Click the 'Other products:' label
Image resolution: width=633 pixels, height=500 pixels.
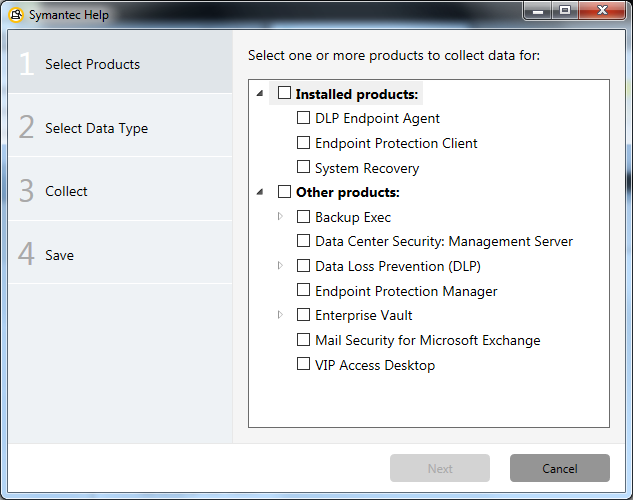[348, 192]
